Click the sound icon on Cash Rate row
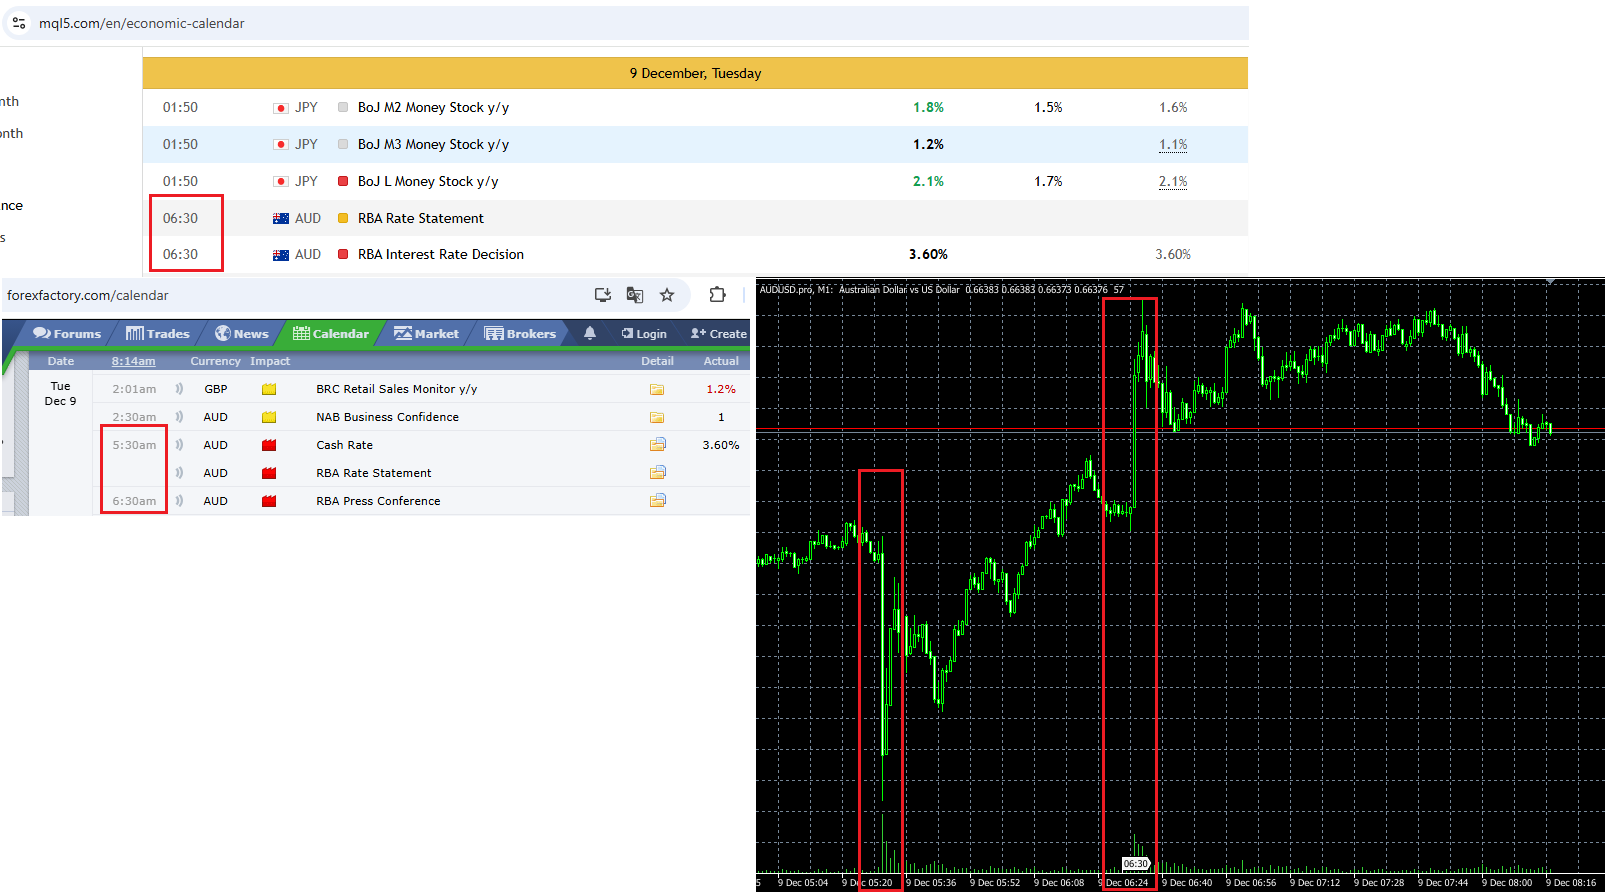Viewport: 1605px width, 892px height. pyautogui.click(x=180, y=445)
